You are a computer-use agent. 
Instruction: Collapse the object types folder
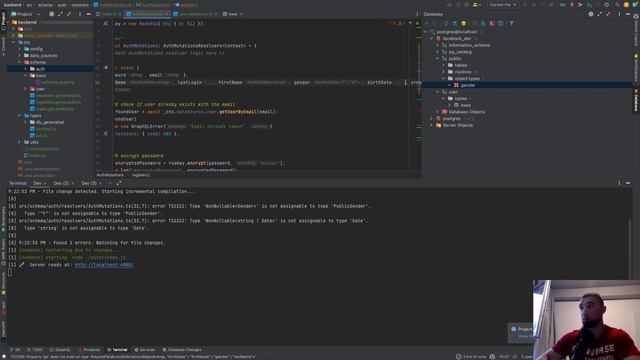click(x=444, y=78)
